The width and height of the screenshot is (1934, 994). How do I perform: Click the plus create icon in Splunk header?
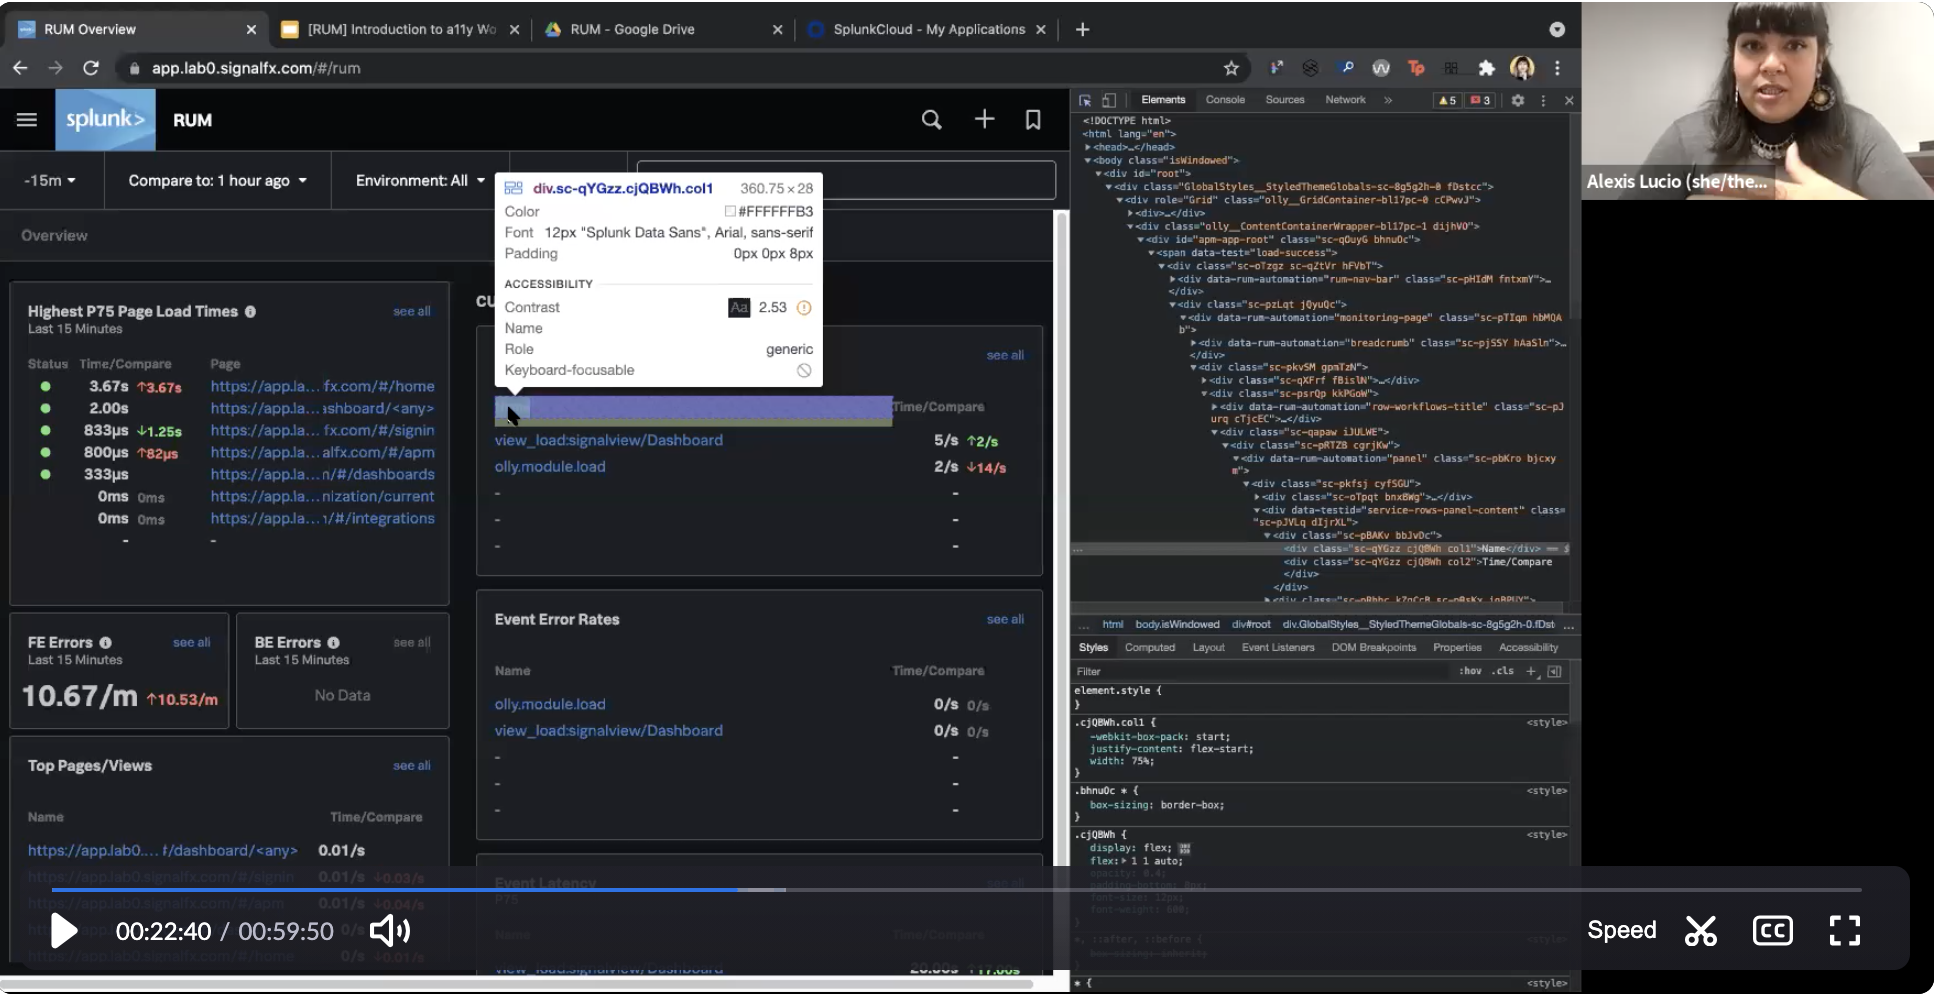984,119
